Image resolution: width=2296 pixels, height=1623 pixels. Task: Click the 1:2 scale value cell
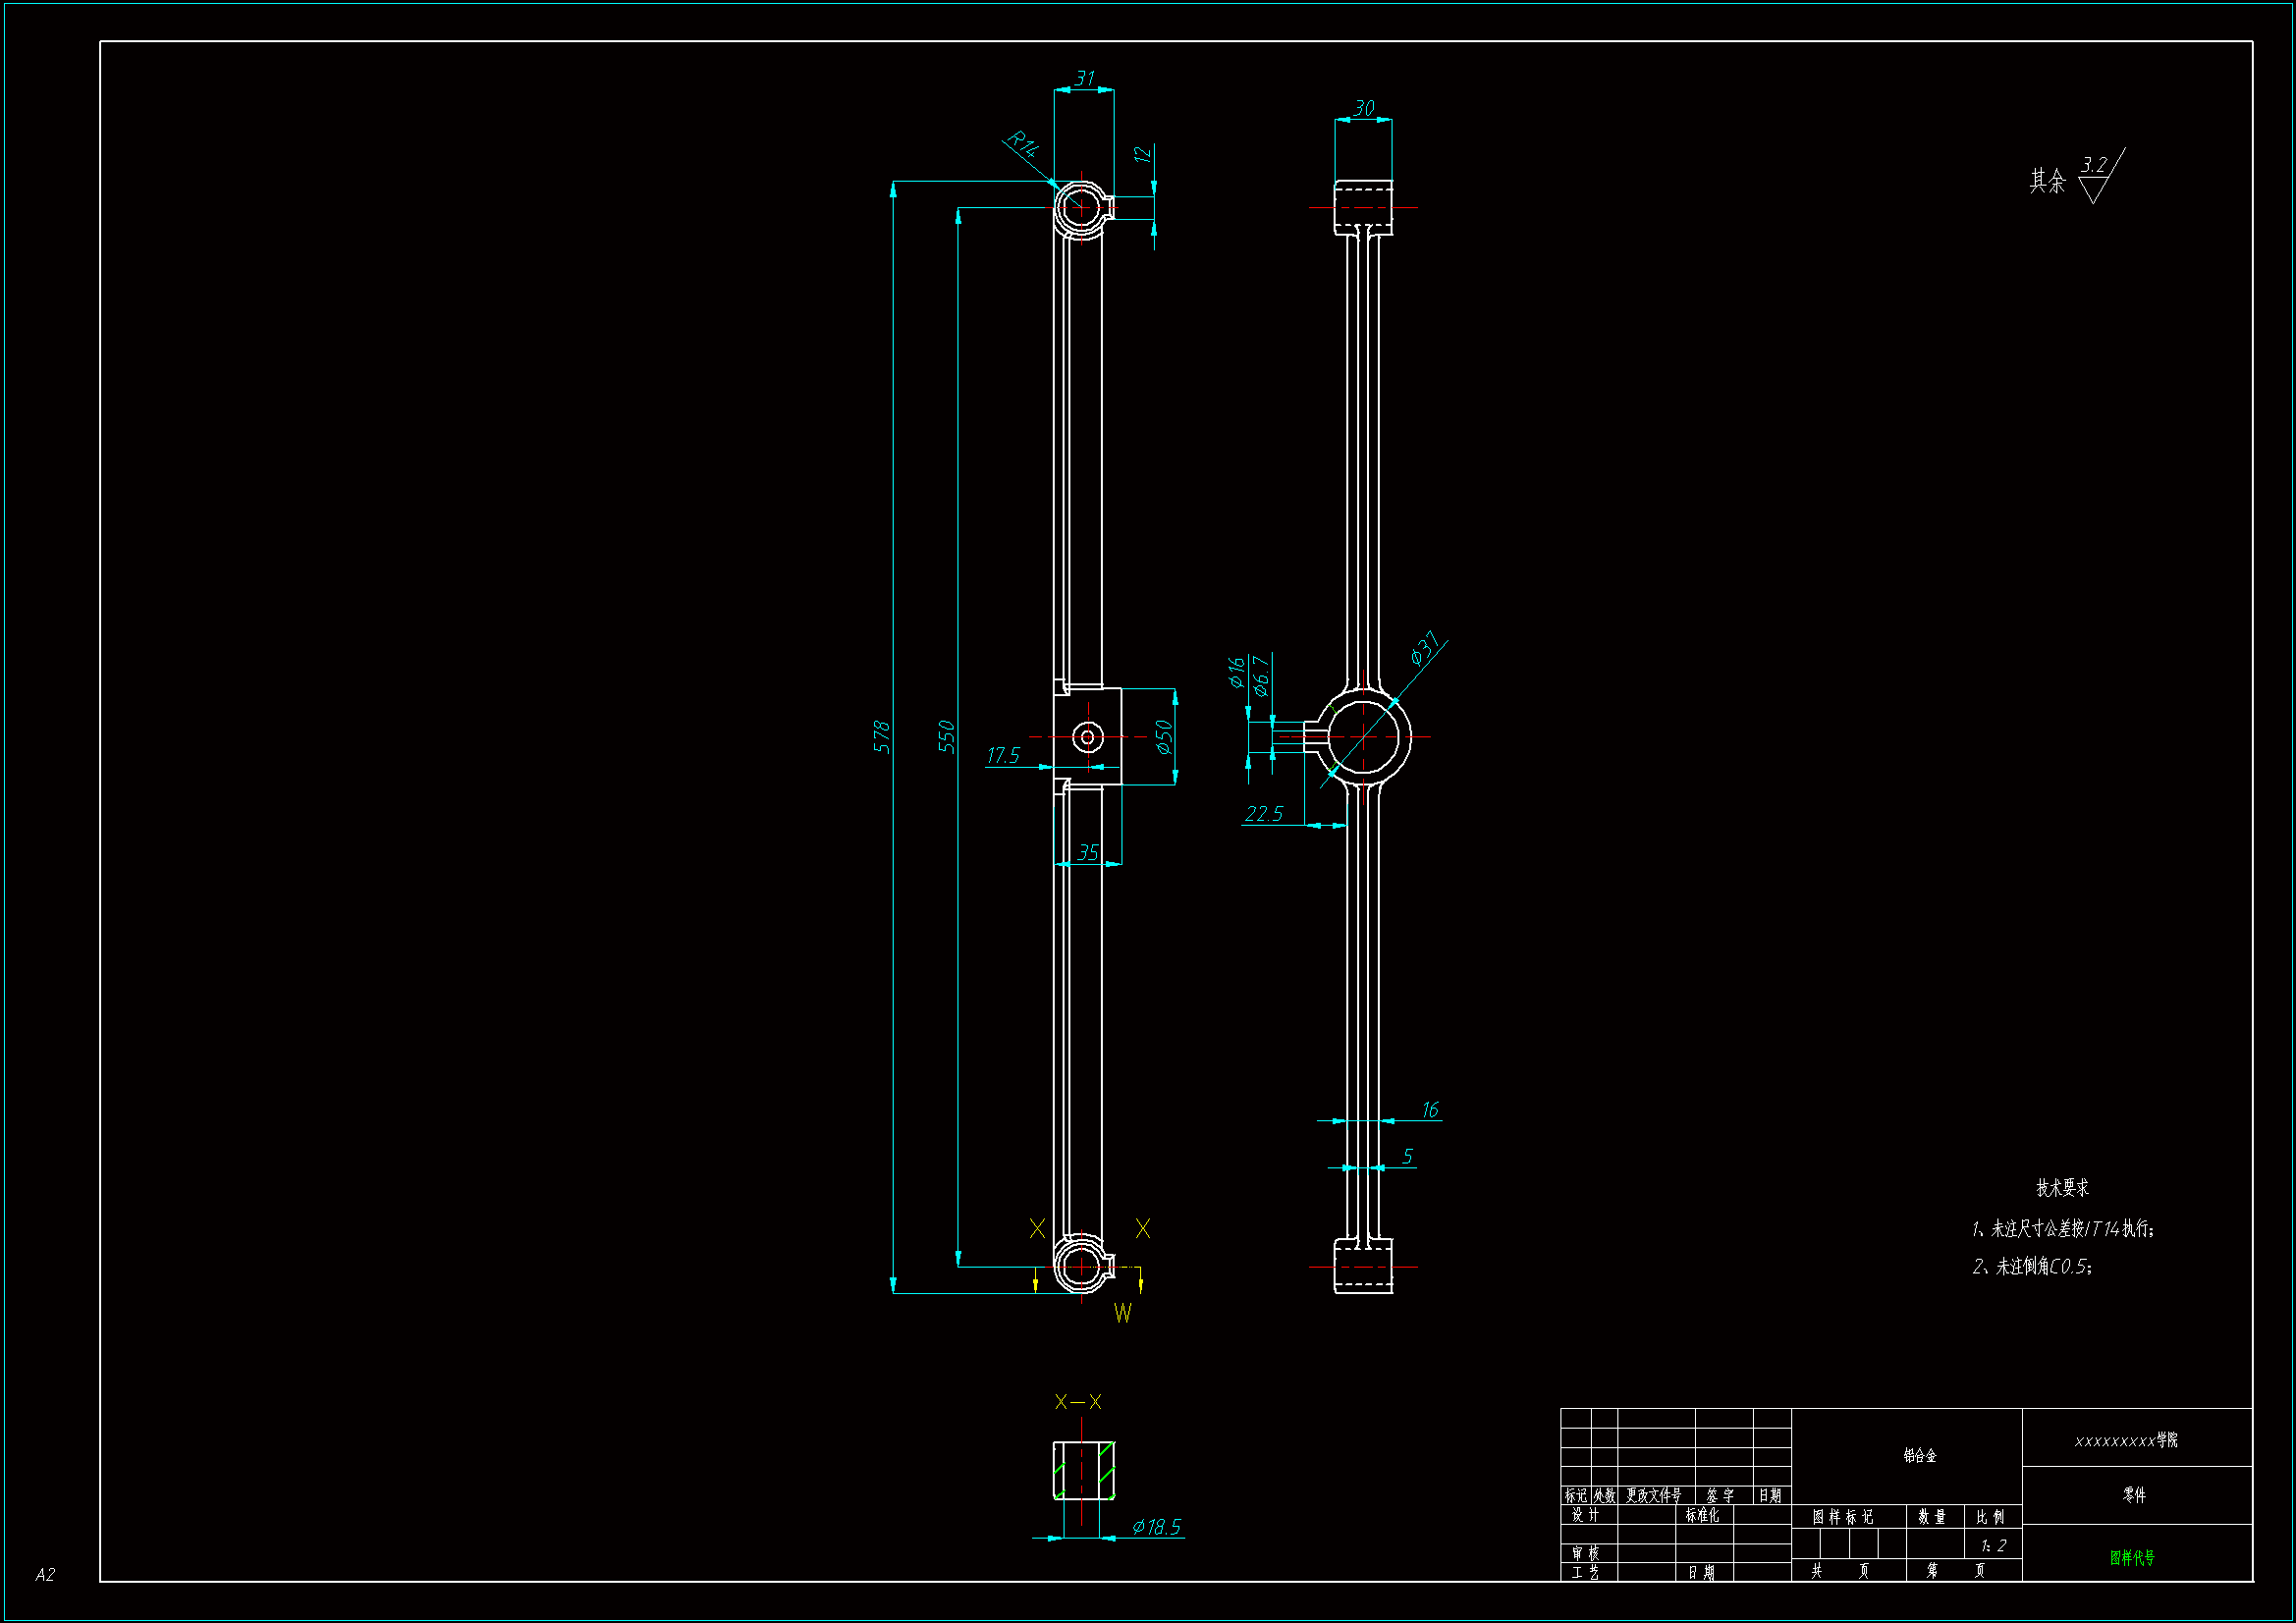[1993, 1545]
